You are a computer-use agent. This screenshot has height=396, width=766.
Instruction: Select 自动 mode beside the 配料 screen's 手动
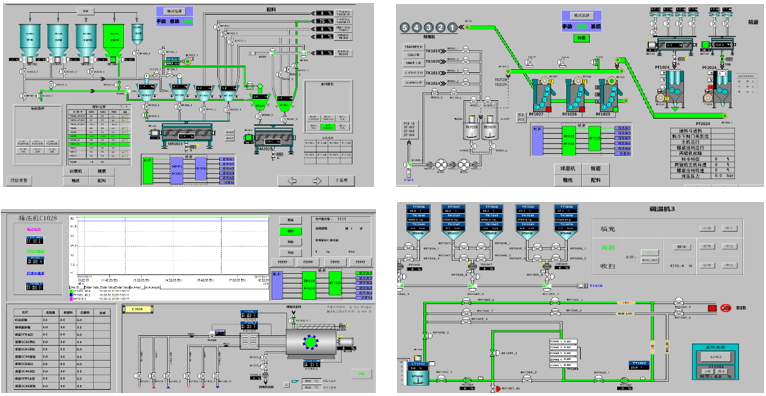175,22
